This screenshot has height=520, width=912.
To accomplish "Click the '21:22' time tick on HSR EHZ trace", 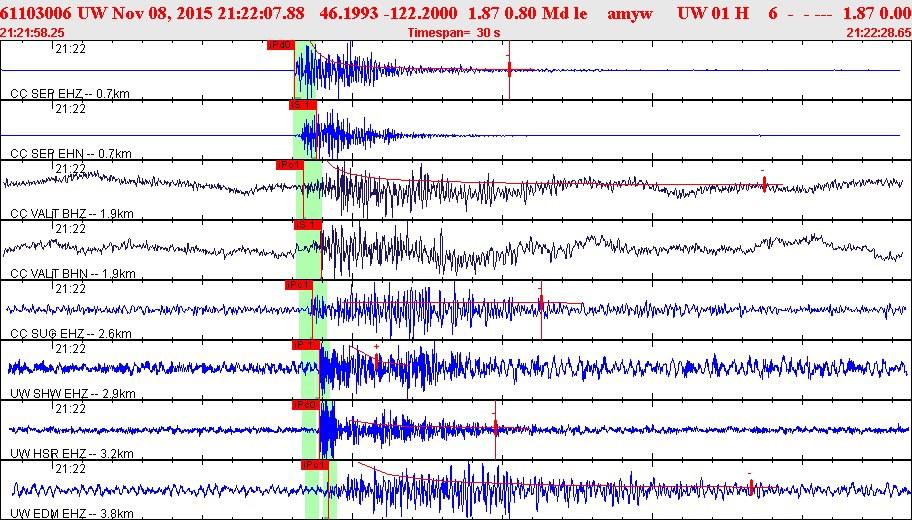I will pyautogui.click(x=70, y=408).
